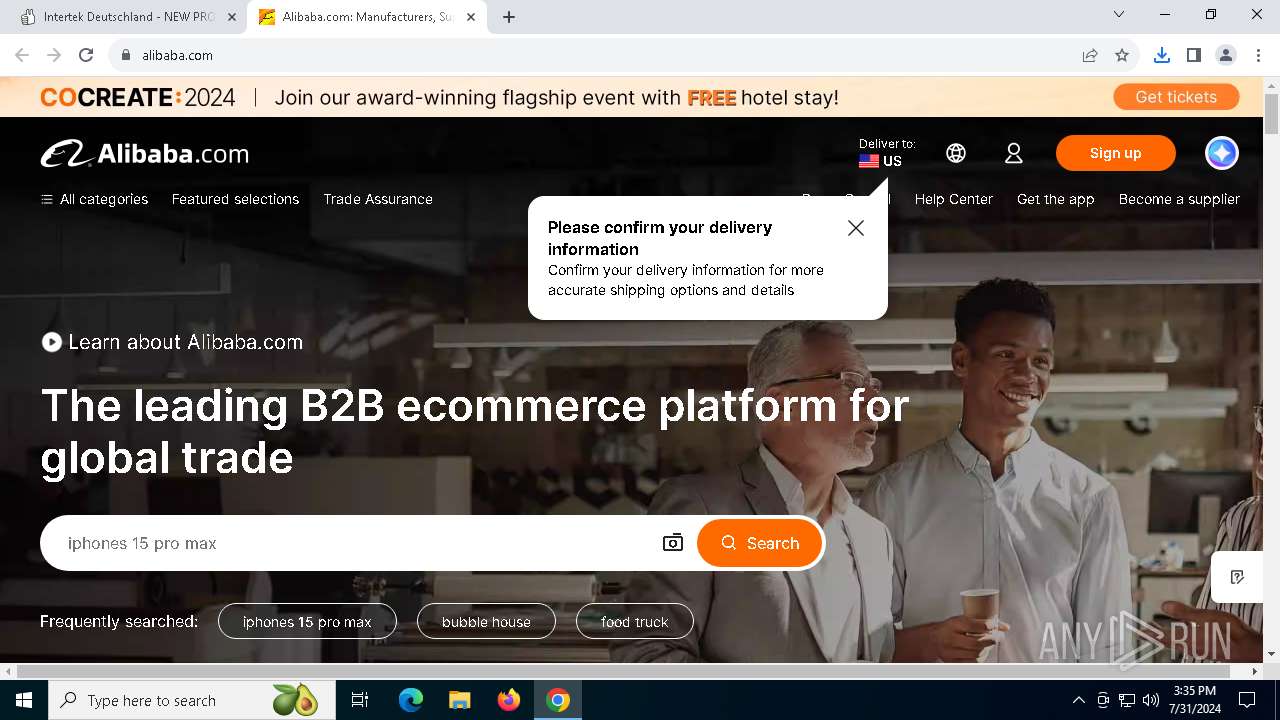
Task: Select the food truck suggestion chip
Action: (x=635, y=622)
